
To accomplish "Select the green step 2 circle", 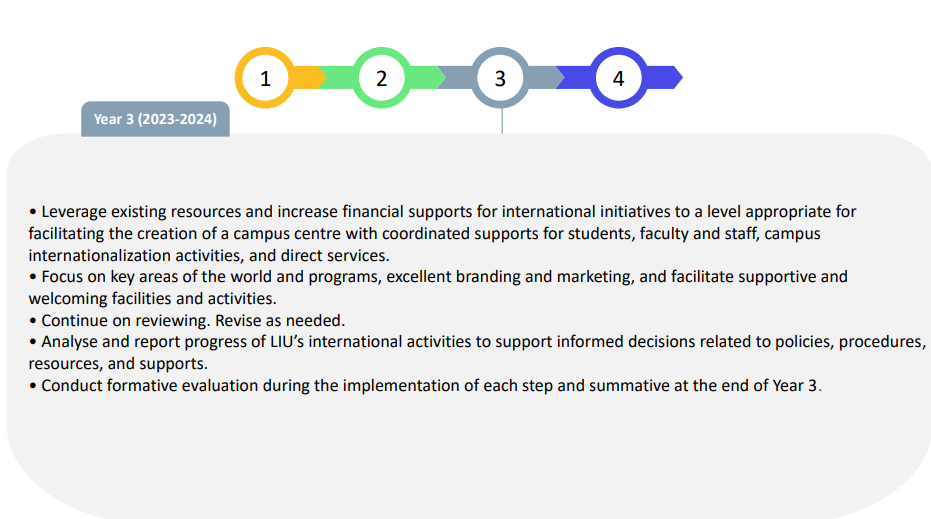I will tap(382, 78).
